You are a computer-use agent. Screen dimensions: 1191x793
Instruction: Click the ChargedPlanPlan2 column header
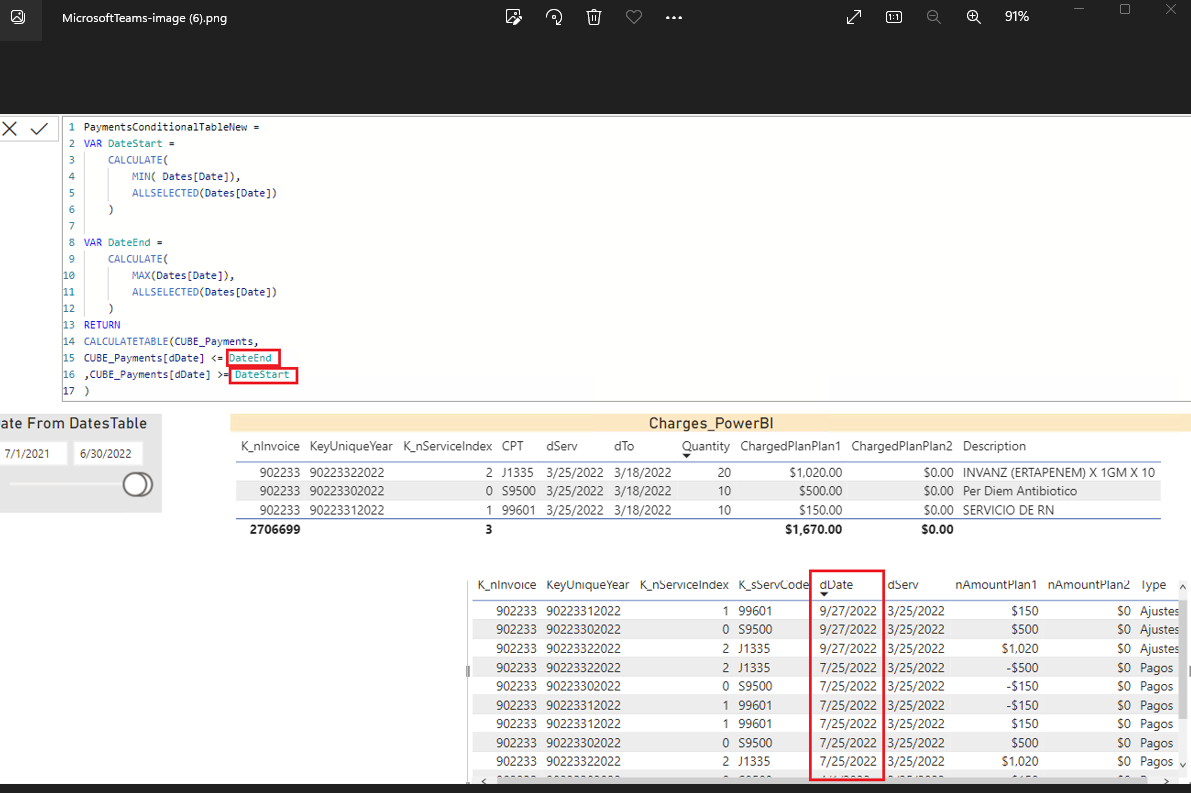pos(902,446)
